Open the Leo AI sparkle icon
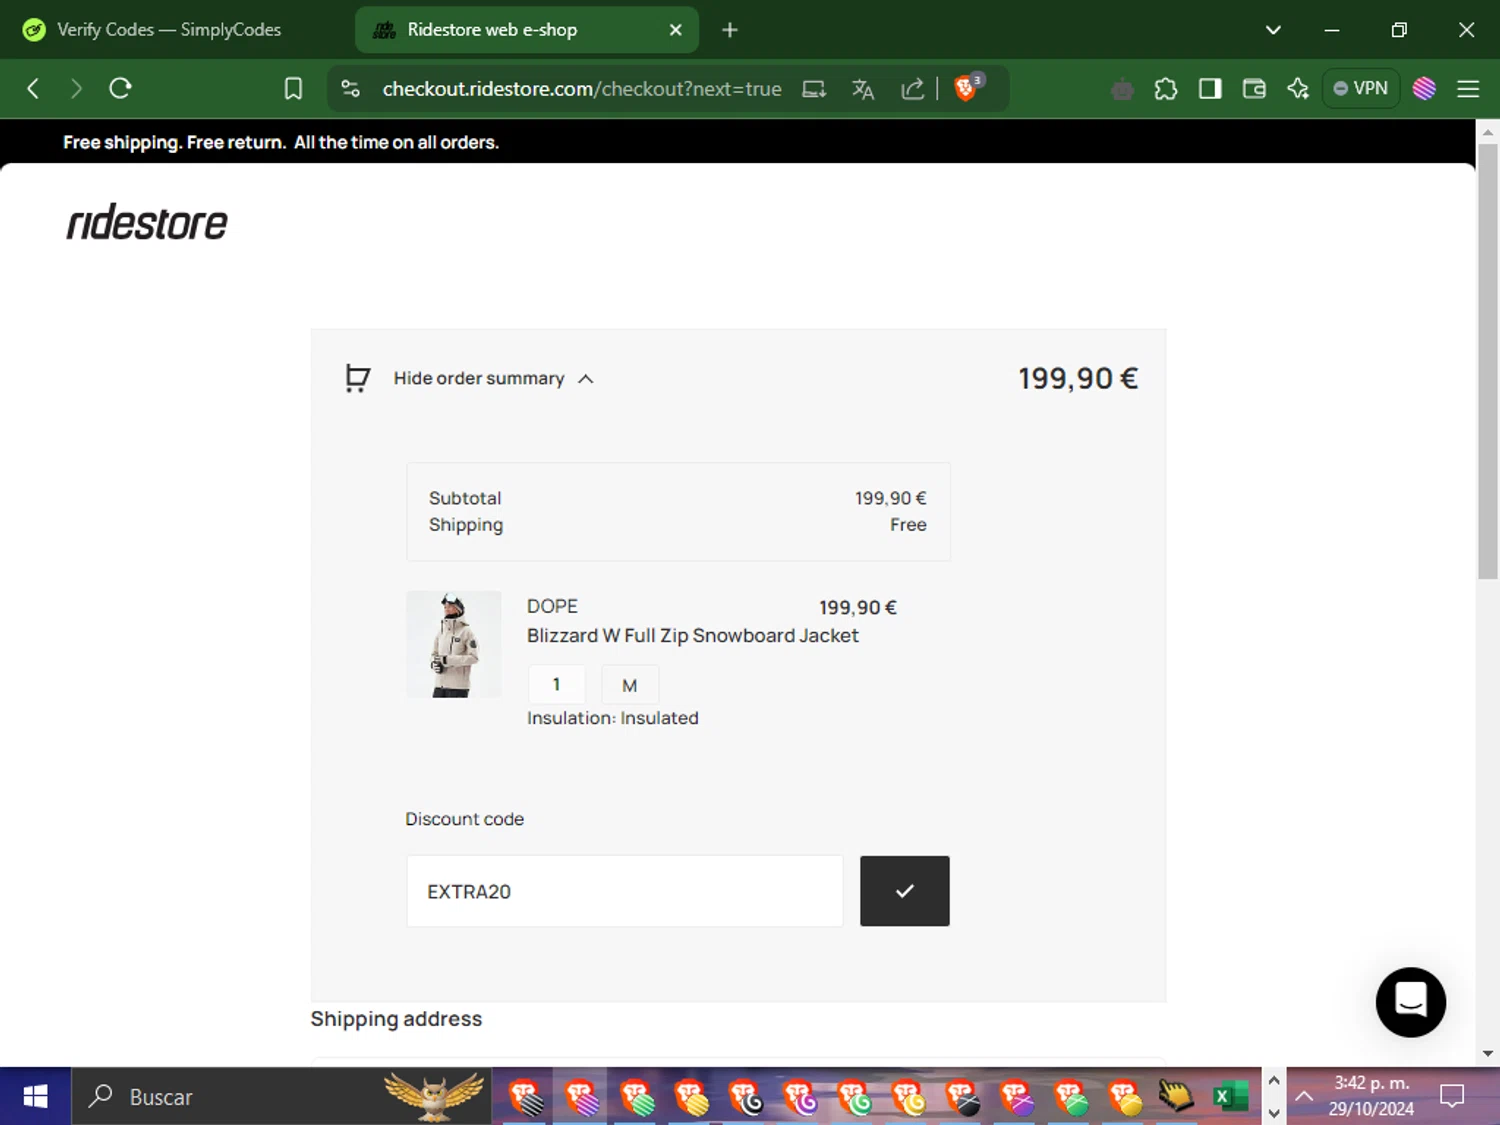 coord(1298,89)
